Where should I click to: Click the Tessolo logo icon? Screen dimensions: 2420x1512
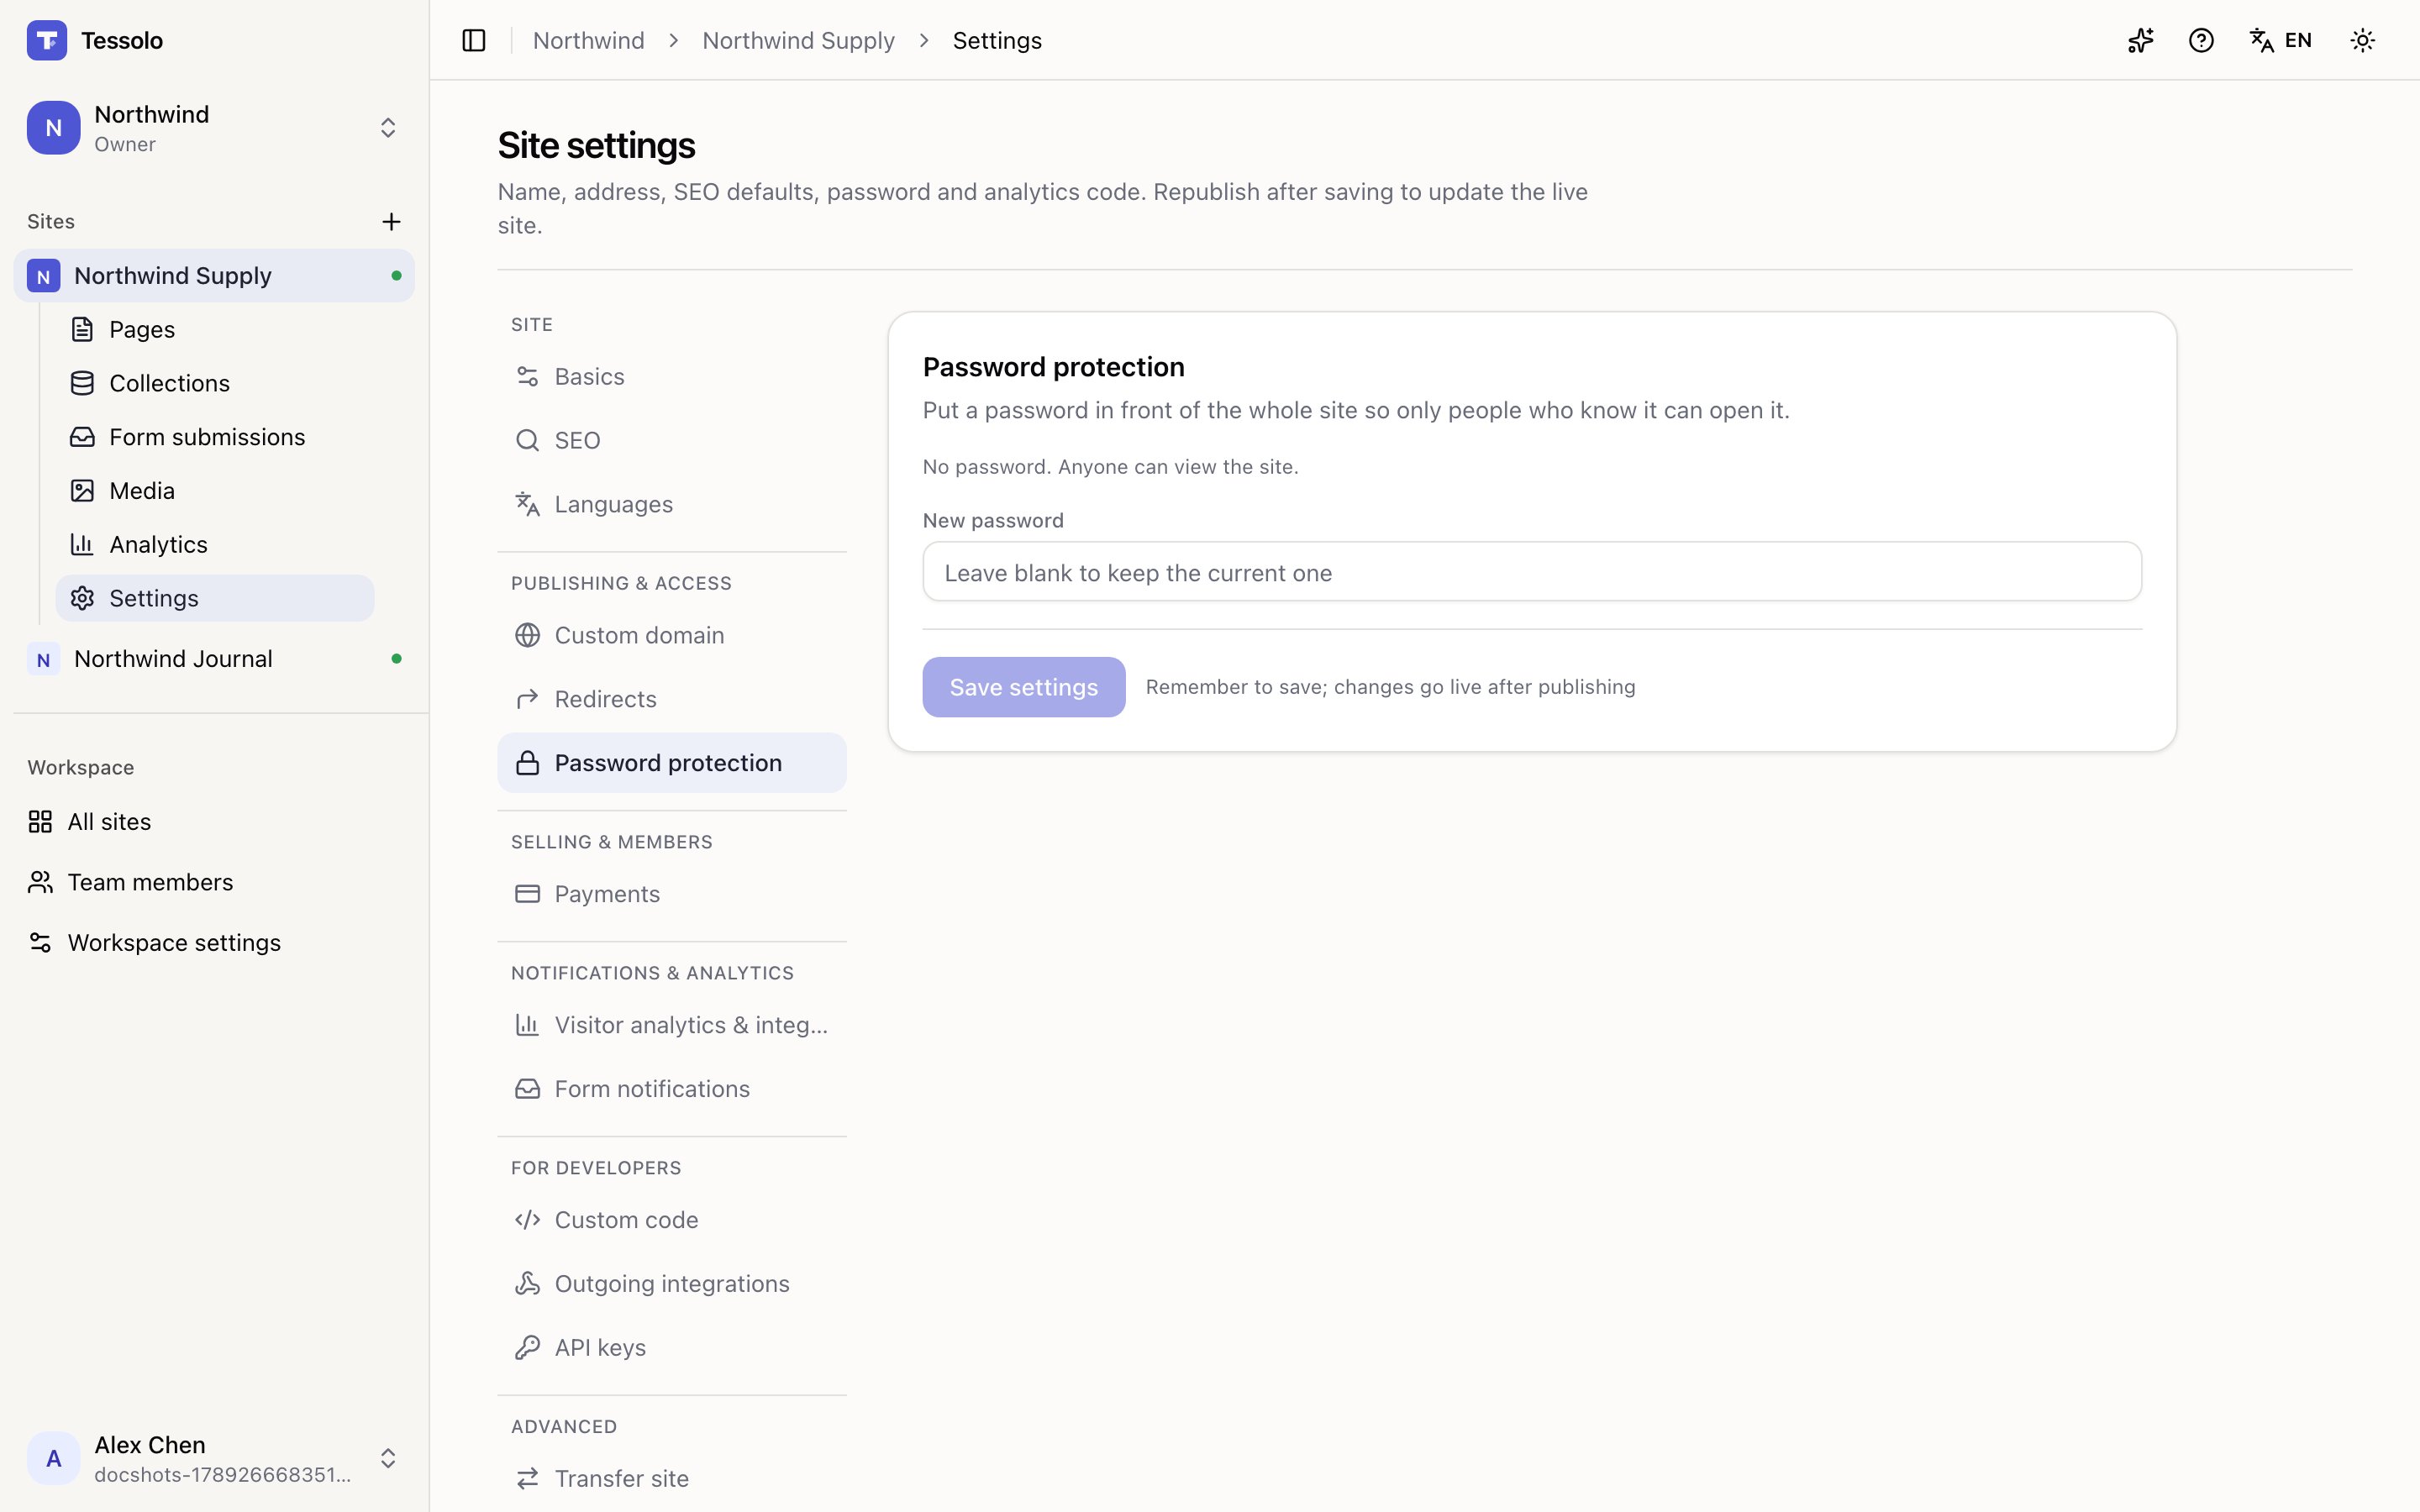coord(47,40)
